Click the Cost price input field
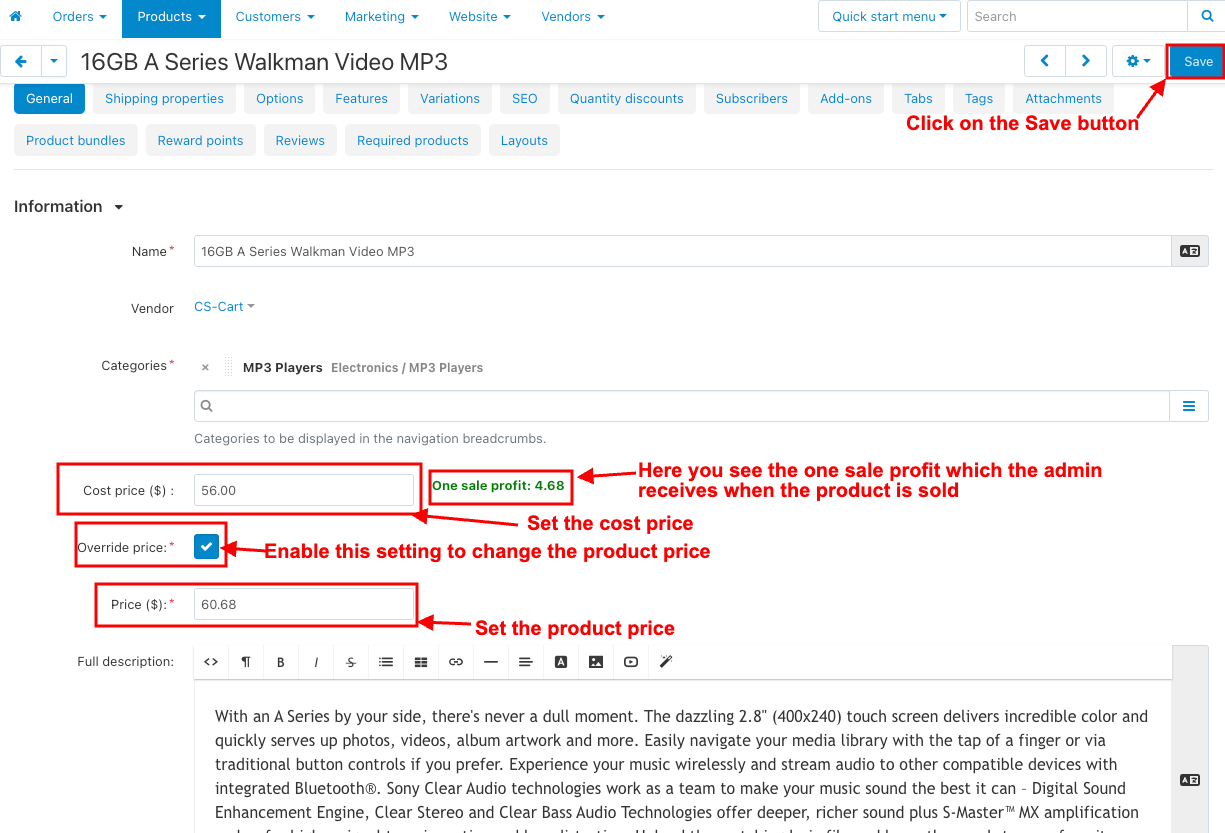Screen dimensions: 1225x833 coord(303,490)
